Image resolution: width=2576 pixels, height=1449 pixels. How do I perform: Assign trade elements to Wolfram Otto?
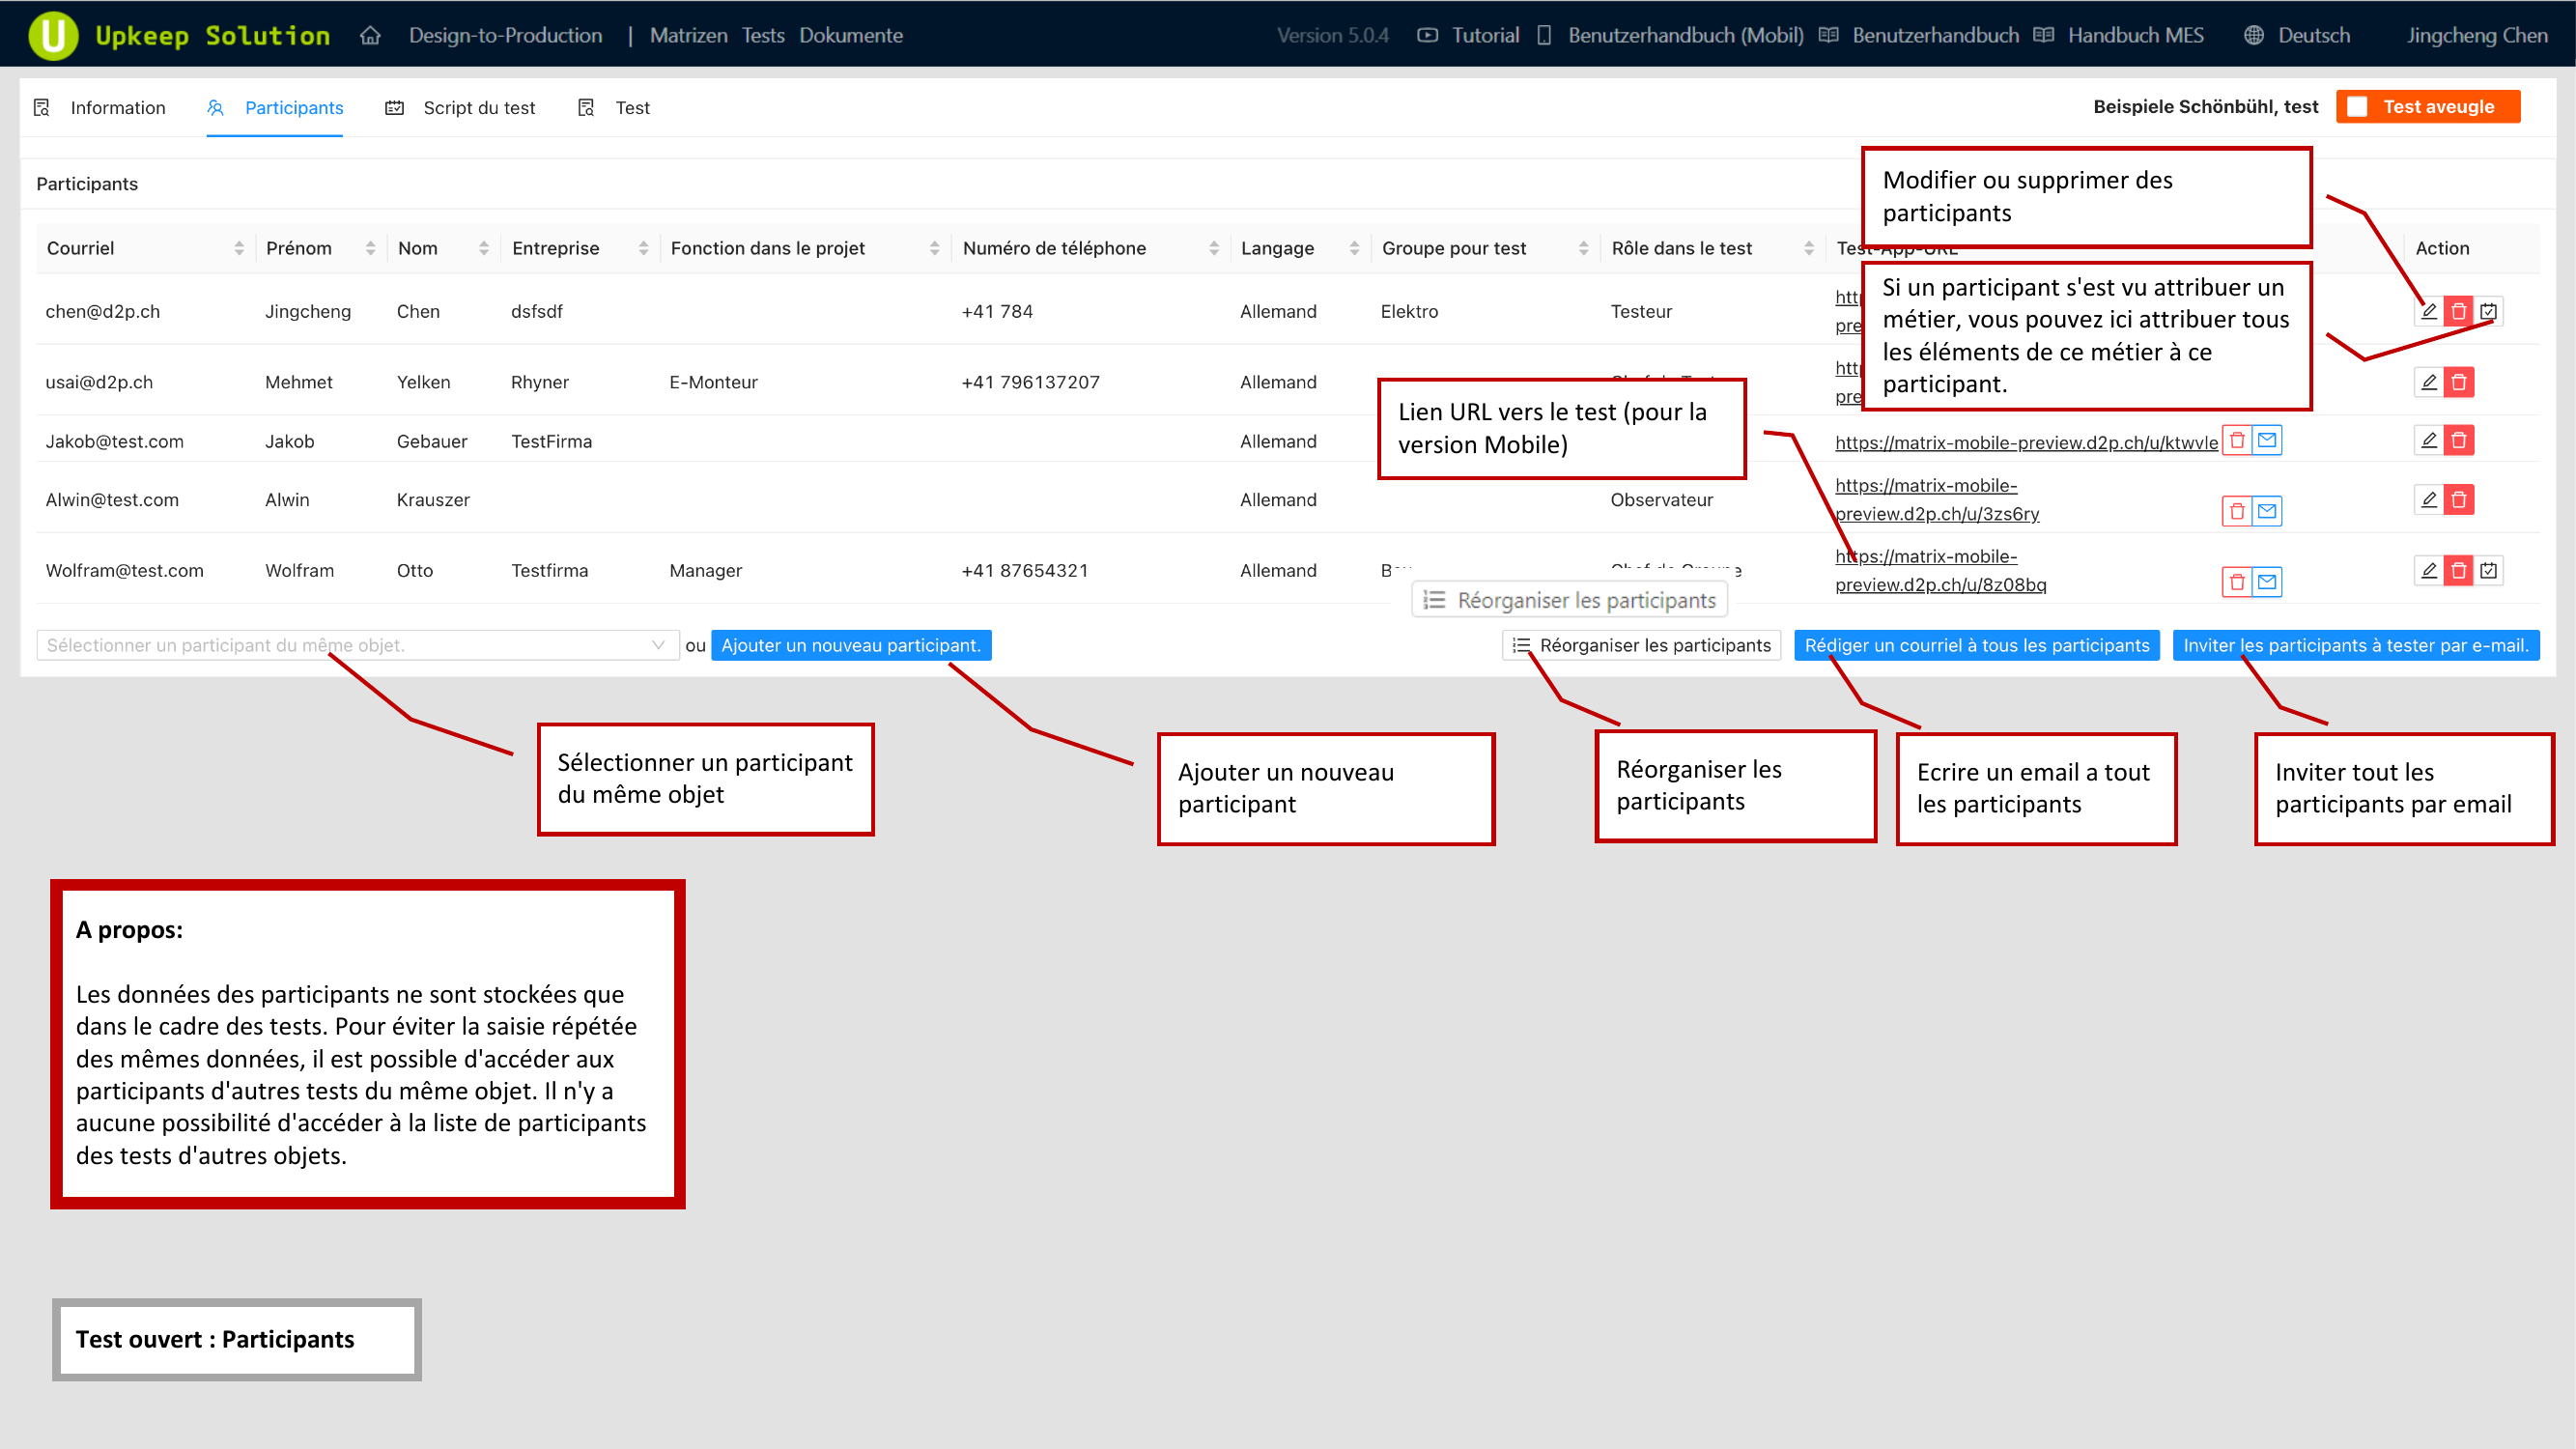tap(2489, 570)
